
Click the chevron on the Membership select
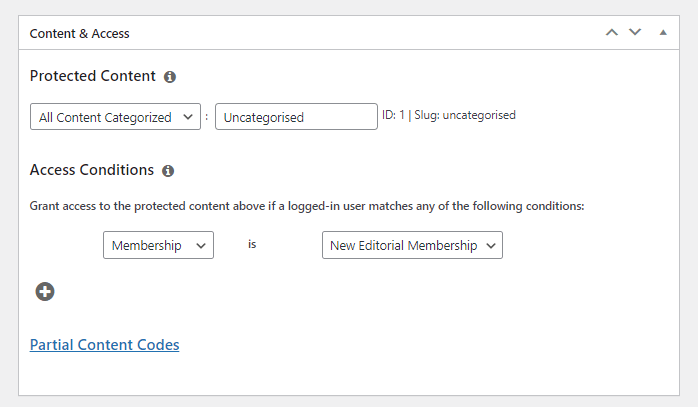pos(200,245)
